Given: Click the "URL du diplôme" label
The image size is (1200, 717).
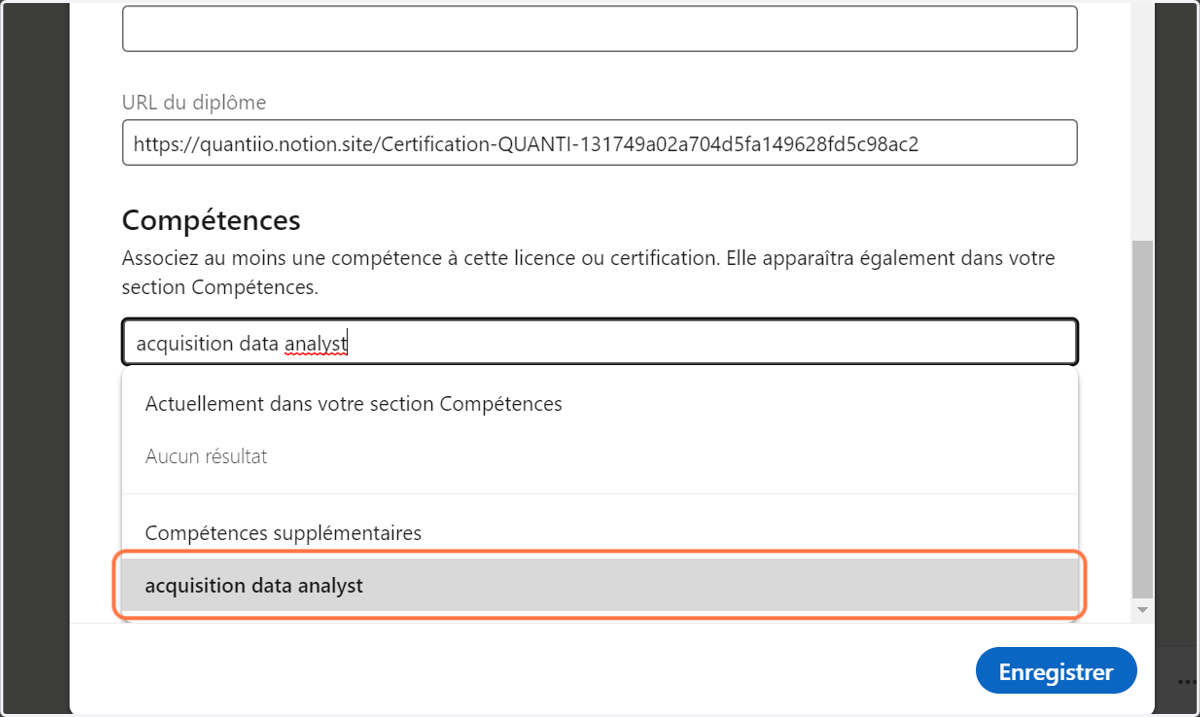Looking at the screenshot, I should (194, 102).
